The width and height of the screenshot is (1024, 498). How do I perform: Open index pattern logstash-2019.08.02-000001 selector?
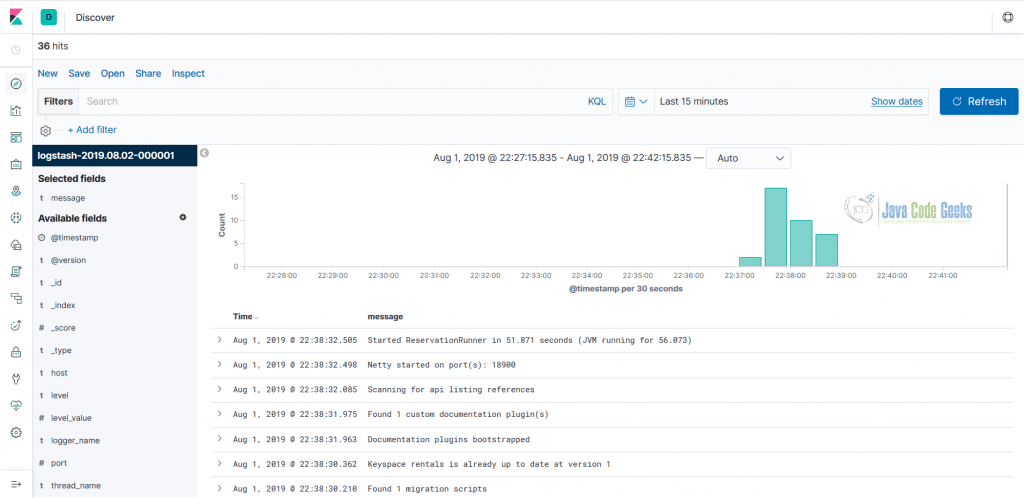tap(114, 156)
